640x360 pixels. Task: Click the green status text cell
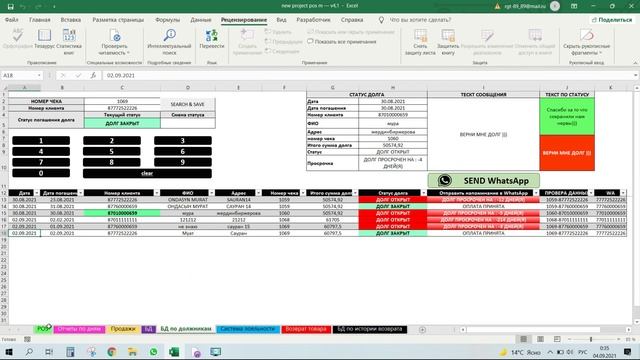point(567,117)
